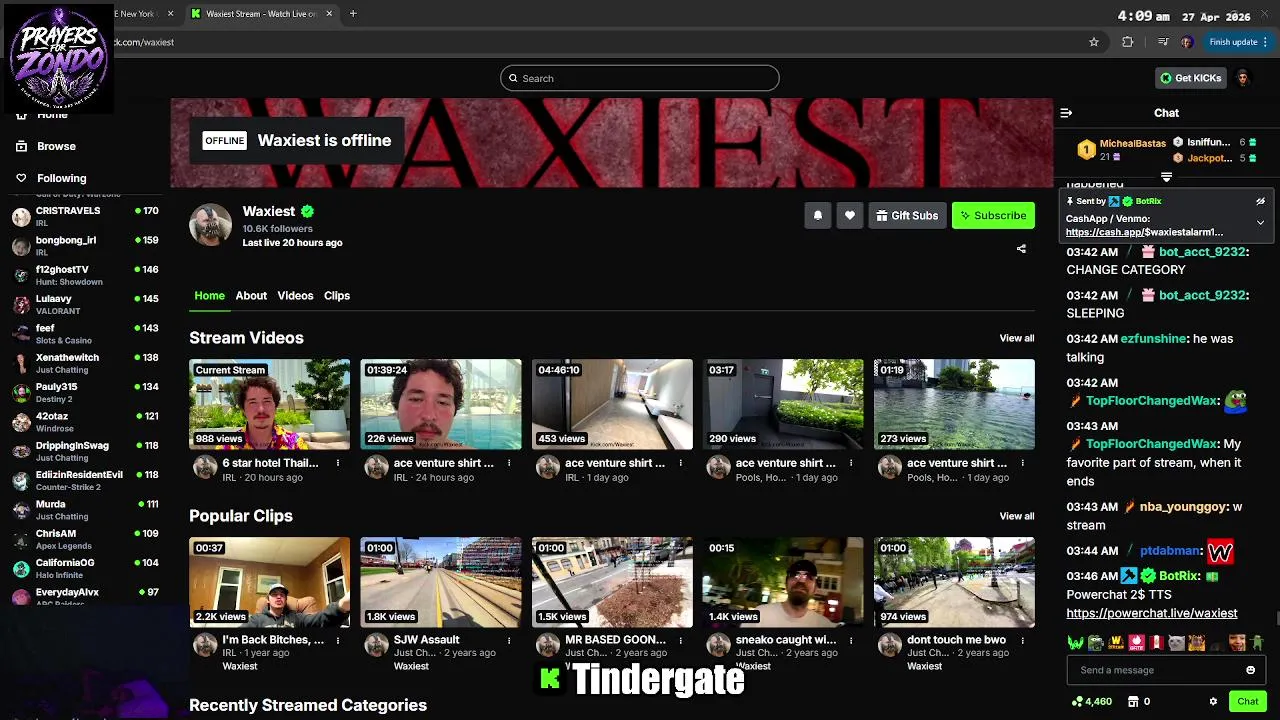Open options for 6 star hotel video
Image resolution: width=1280 pixels, height=720 pixels.
pyautogui.click(x=337, y=463)
